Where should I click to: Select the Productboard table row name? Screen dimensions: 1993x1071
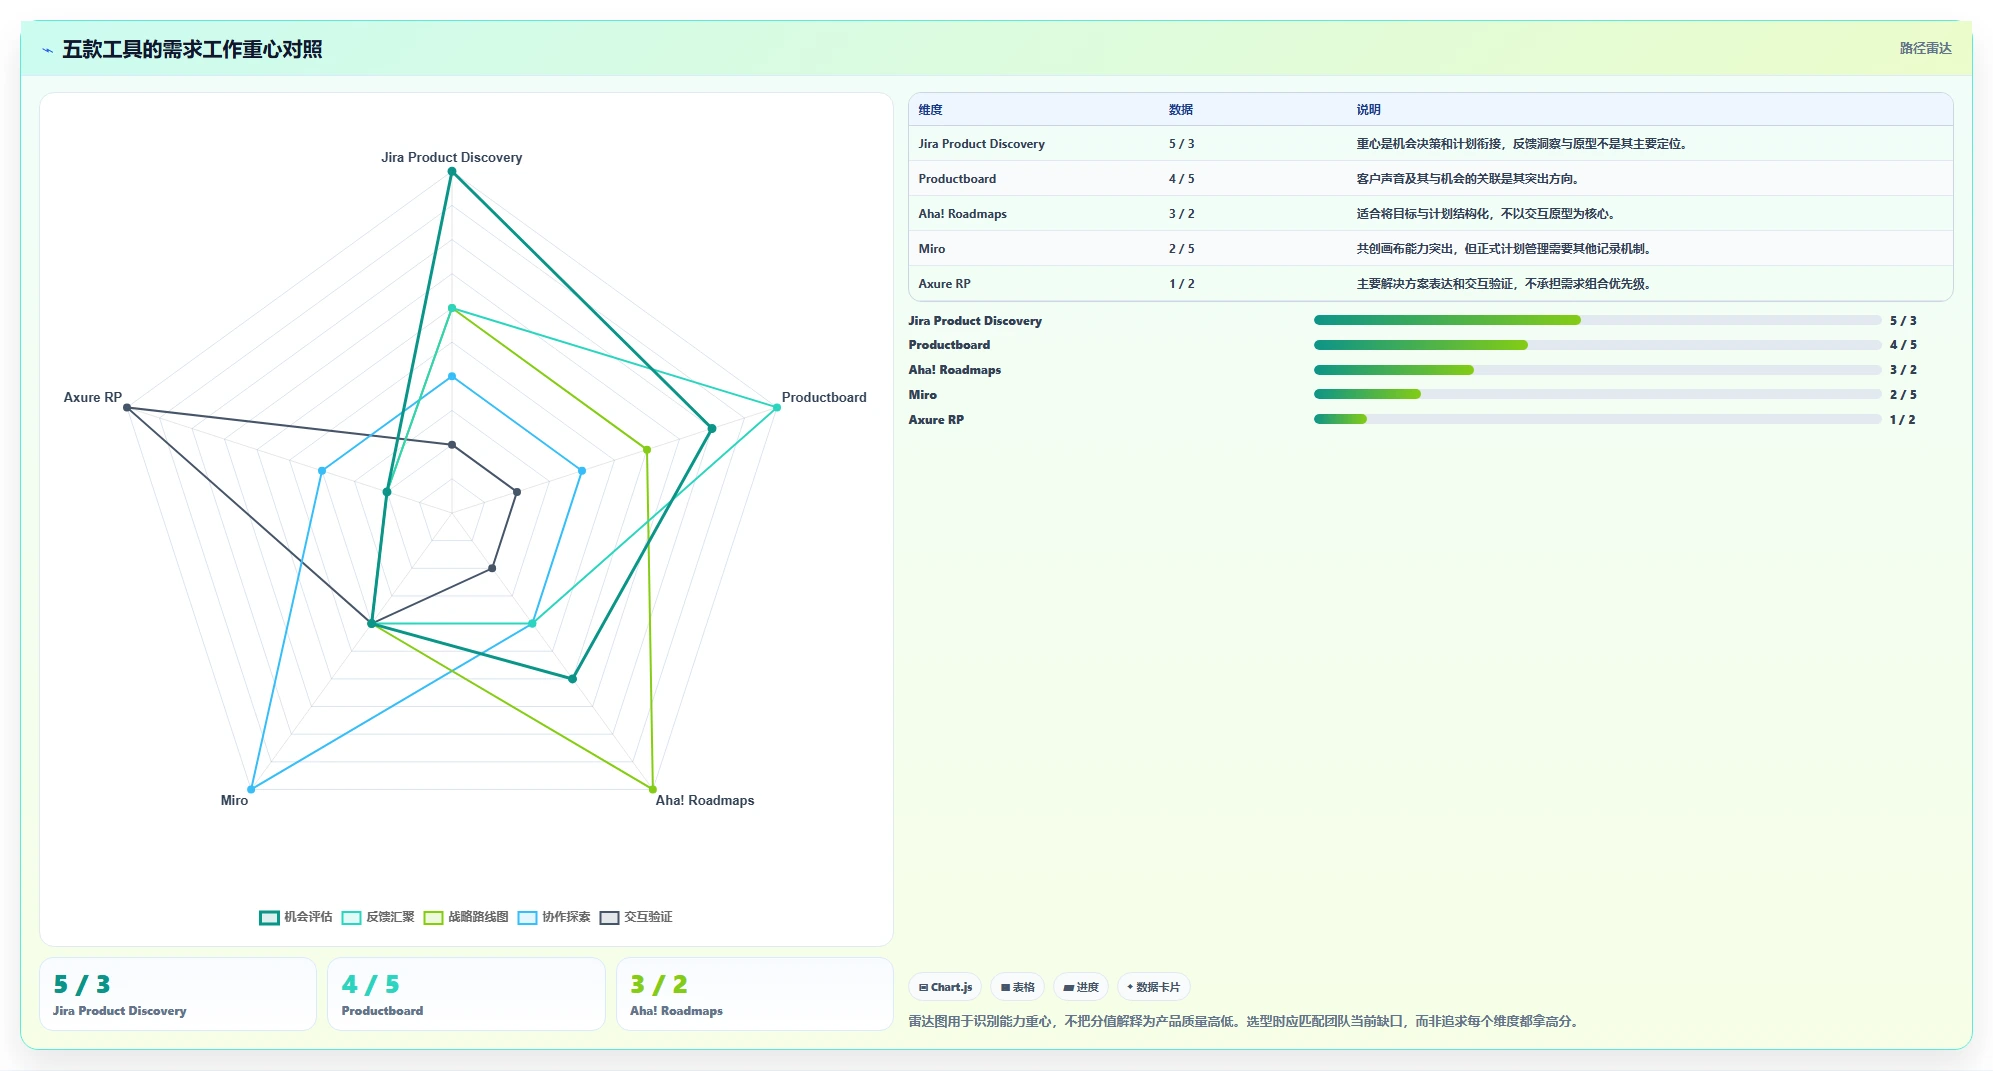click(x=957, y=179)
